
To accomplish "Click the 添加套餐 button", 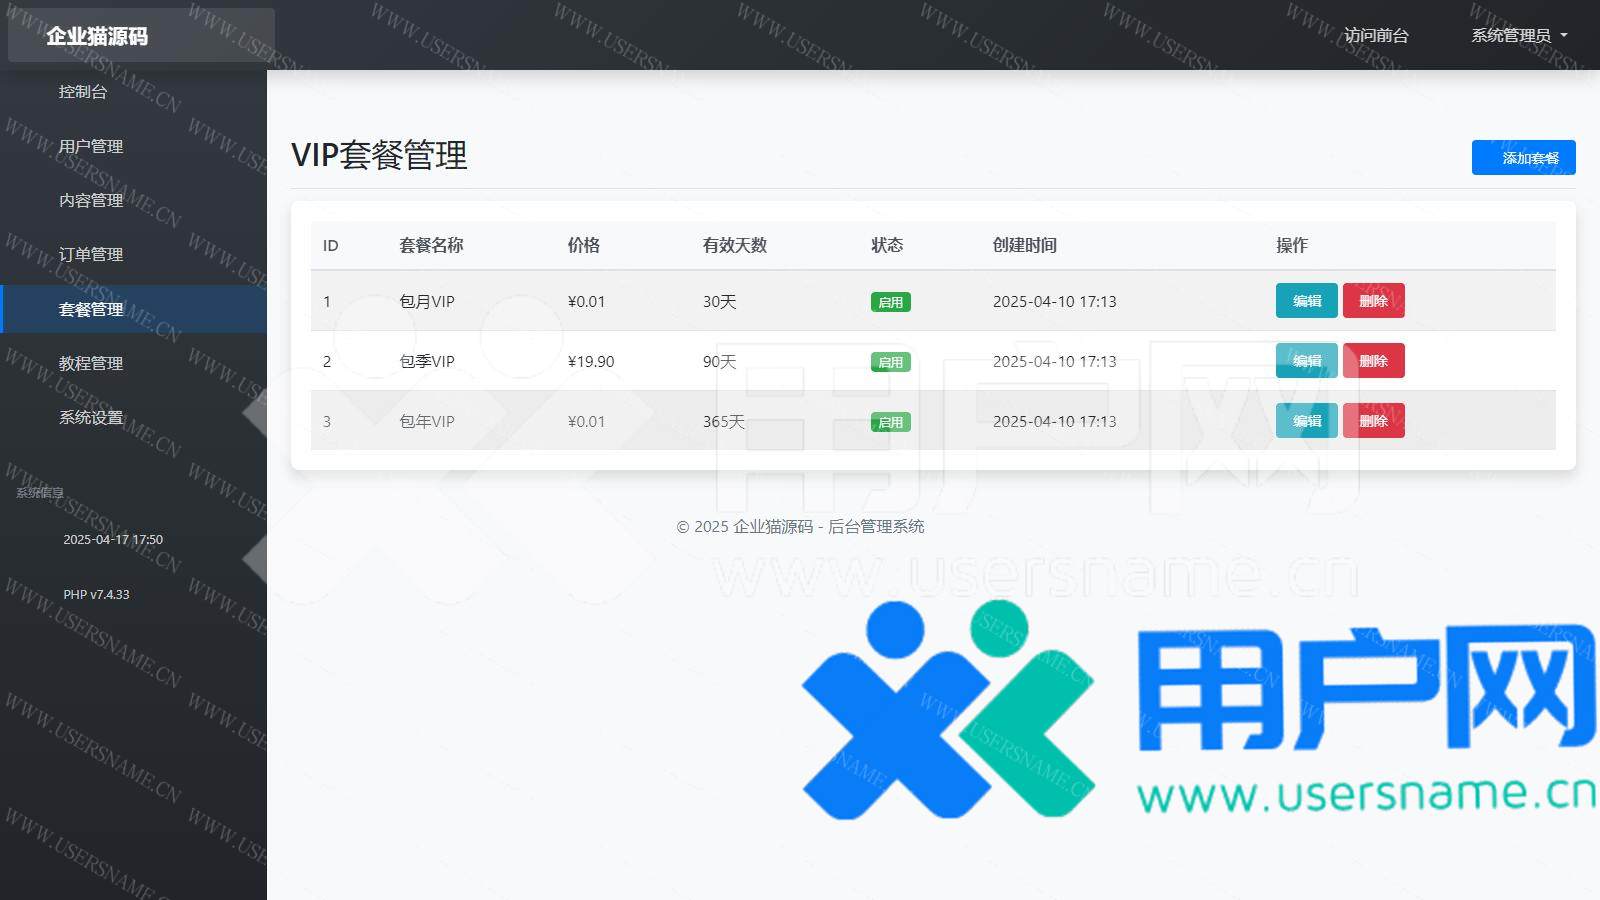I will tap(1523, 158).
